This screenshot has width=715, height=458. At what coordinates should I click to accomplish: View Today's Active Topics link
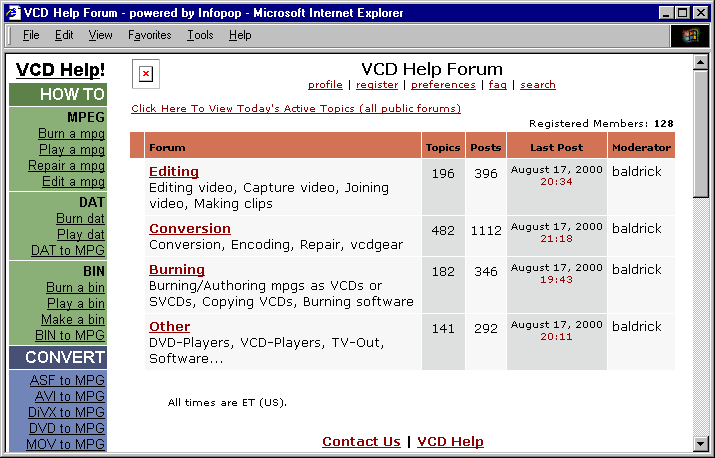296,109
